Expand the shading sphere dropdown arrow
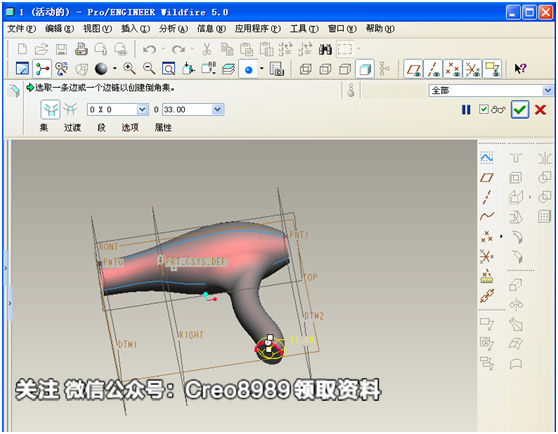The height and width of the screenshot is (434, 558). click(x=115, y=68)
